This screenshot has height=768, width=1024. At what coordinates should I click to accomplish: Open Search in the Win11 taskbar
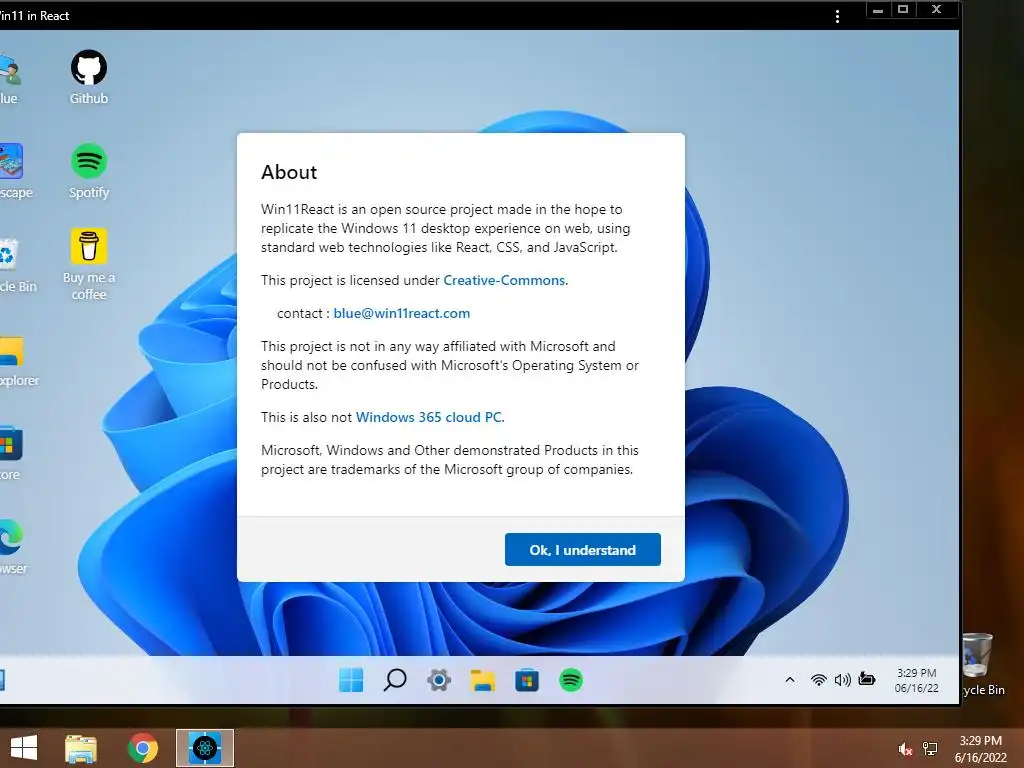click(394, 680)
